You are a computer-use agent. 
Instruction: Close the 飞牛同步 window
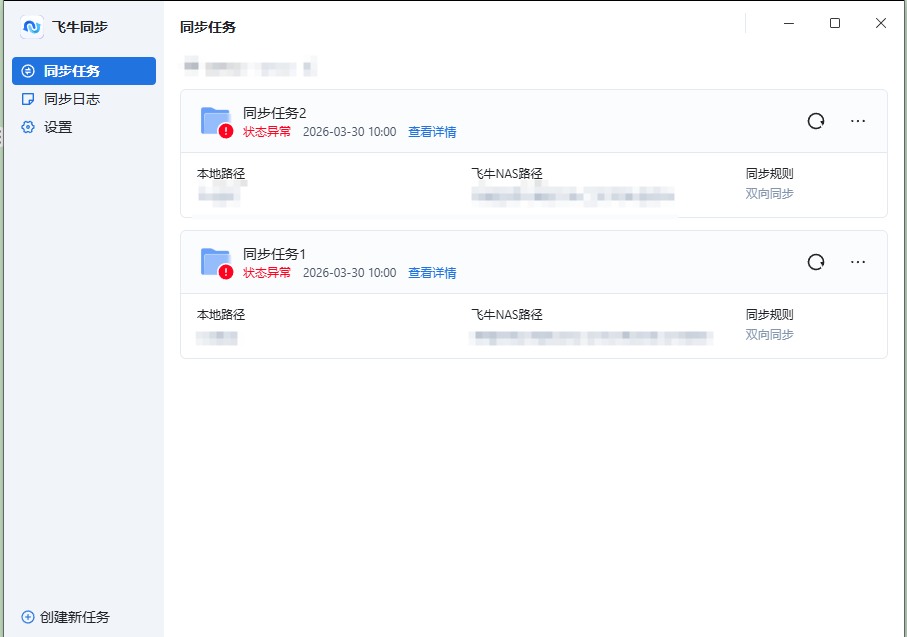880,23
